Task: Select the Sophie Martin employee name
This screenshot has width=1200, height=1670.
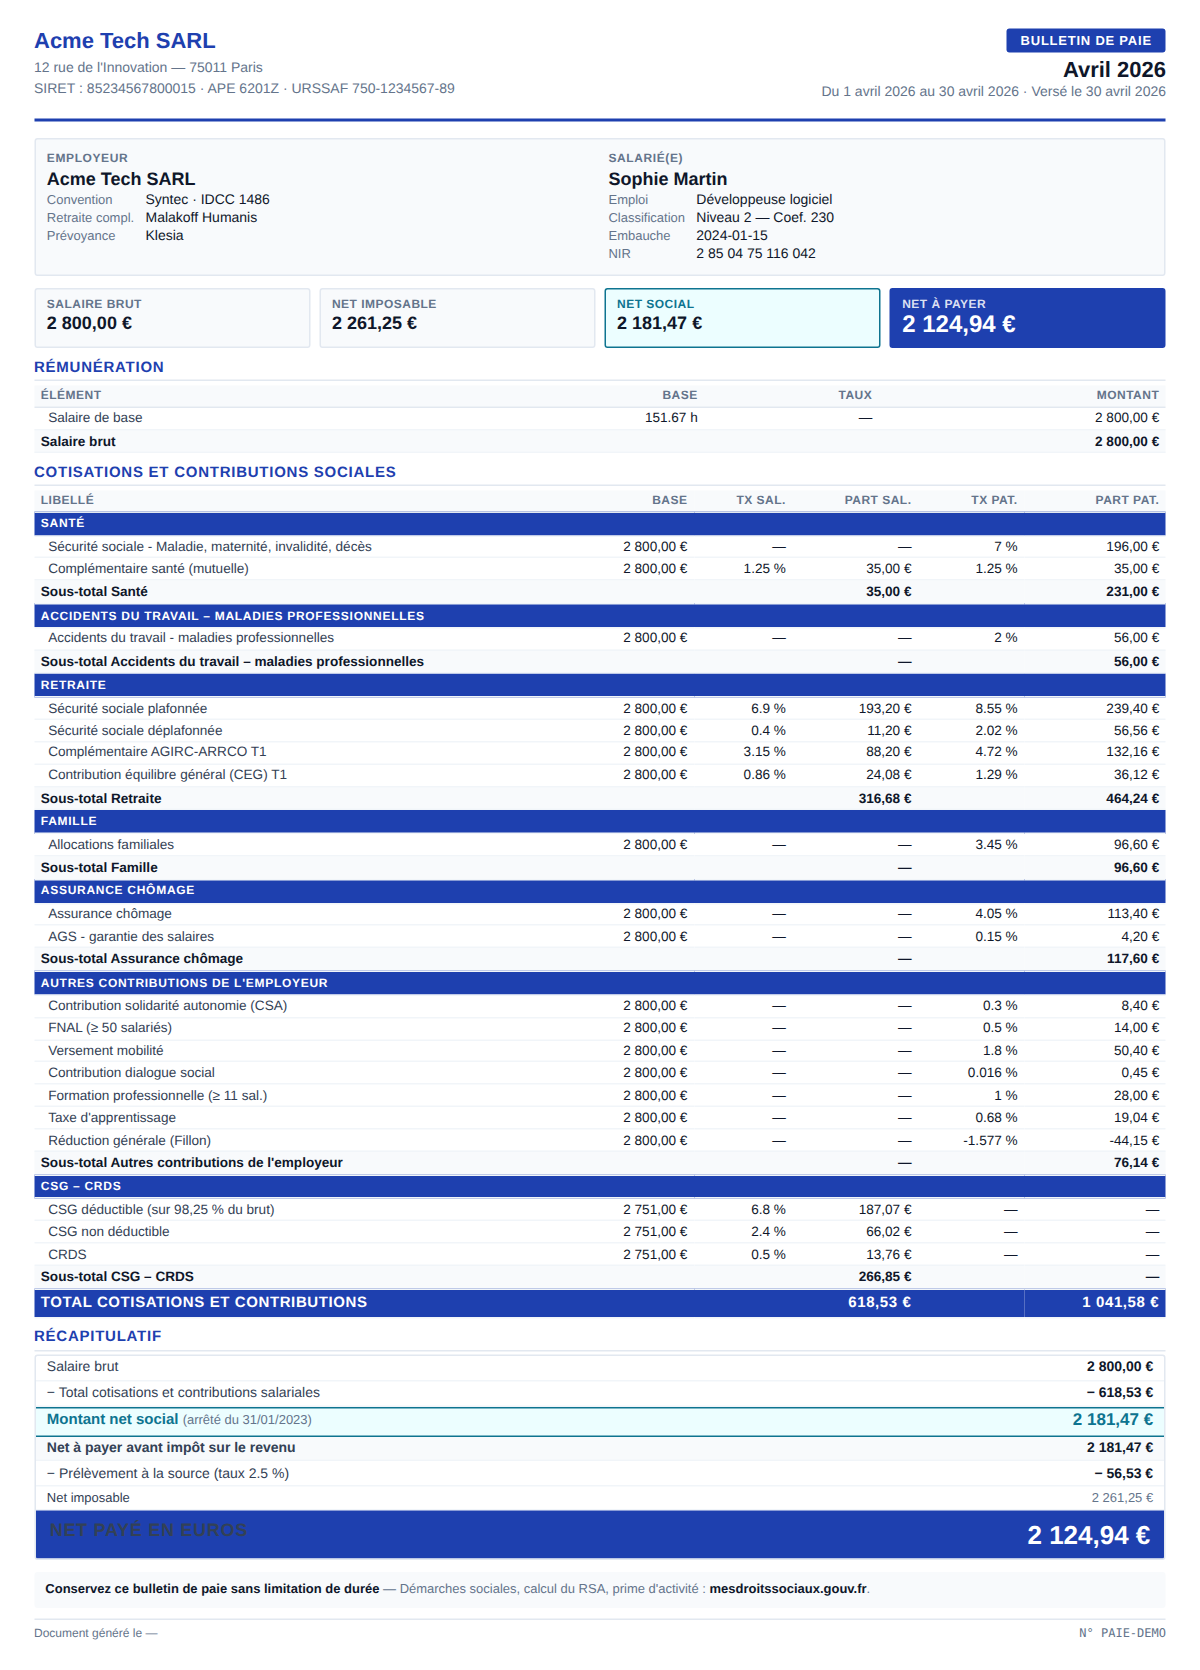Action: [668, 179]
